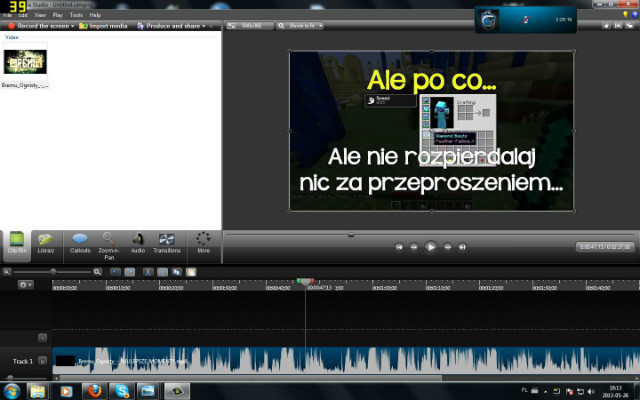Screen dimensions: 640x400
Task: Click the Cut tool on timeline toolbar
Action: coord(148,272)
